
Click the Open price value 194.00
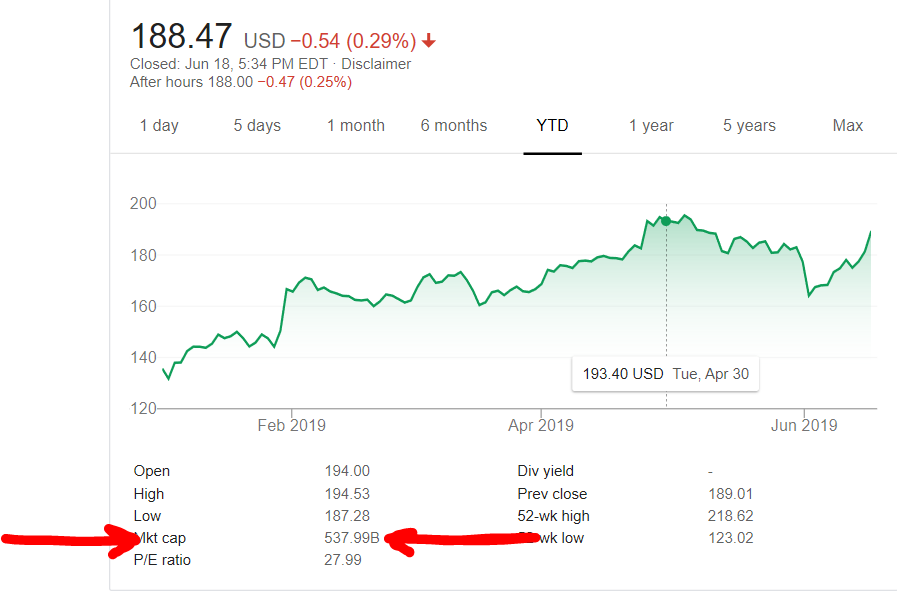[x=347, y=471]
